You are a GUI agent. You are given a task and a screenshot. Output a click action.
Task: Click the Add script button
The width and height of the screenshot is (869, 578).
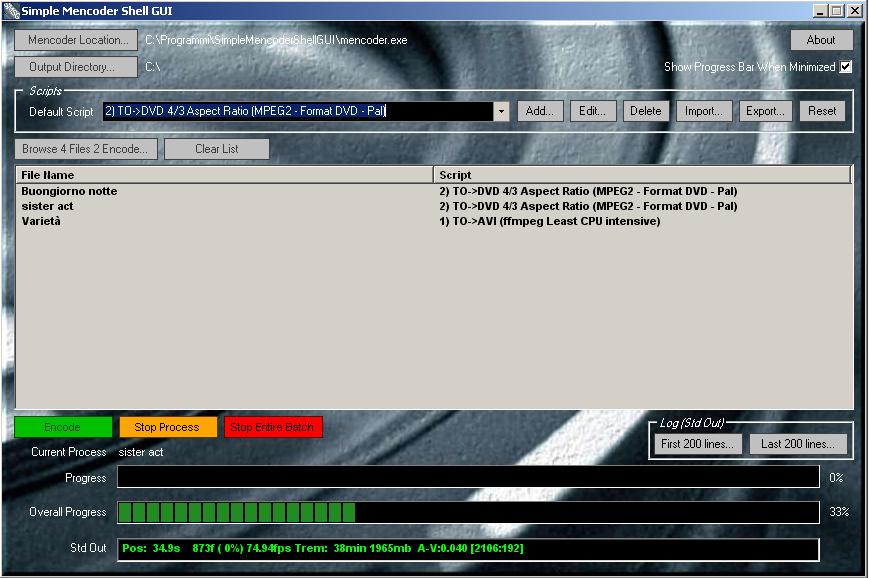540,111
